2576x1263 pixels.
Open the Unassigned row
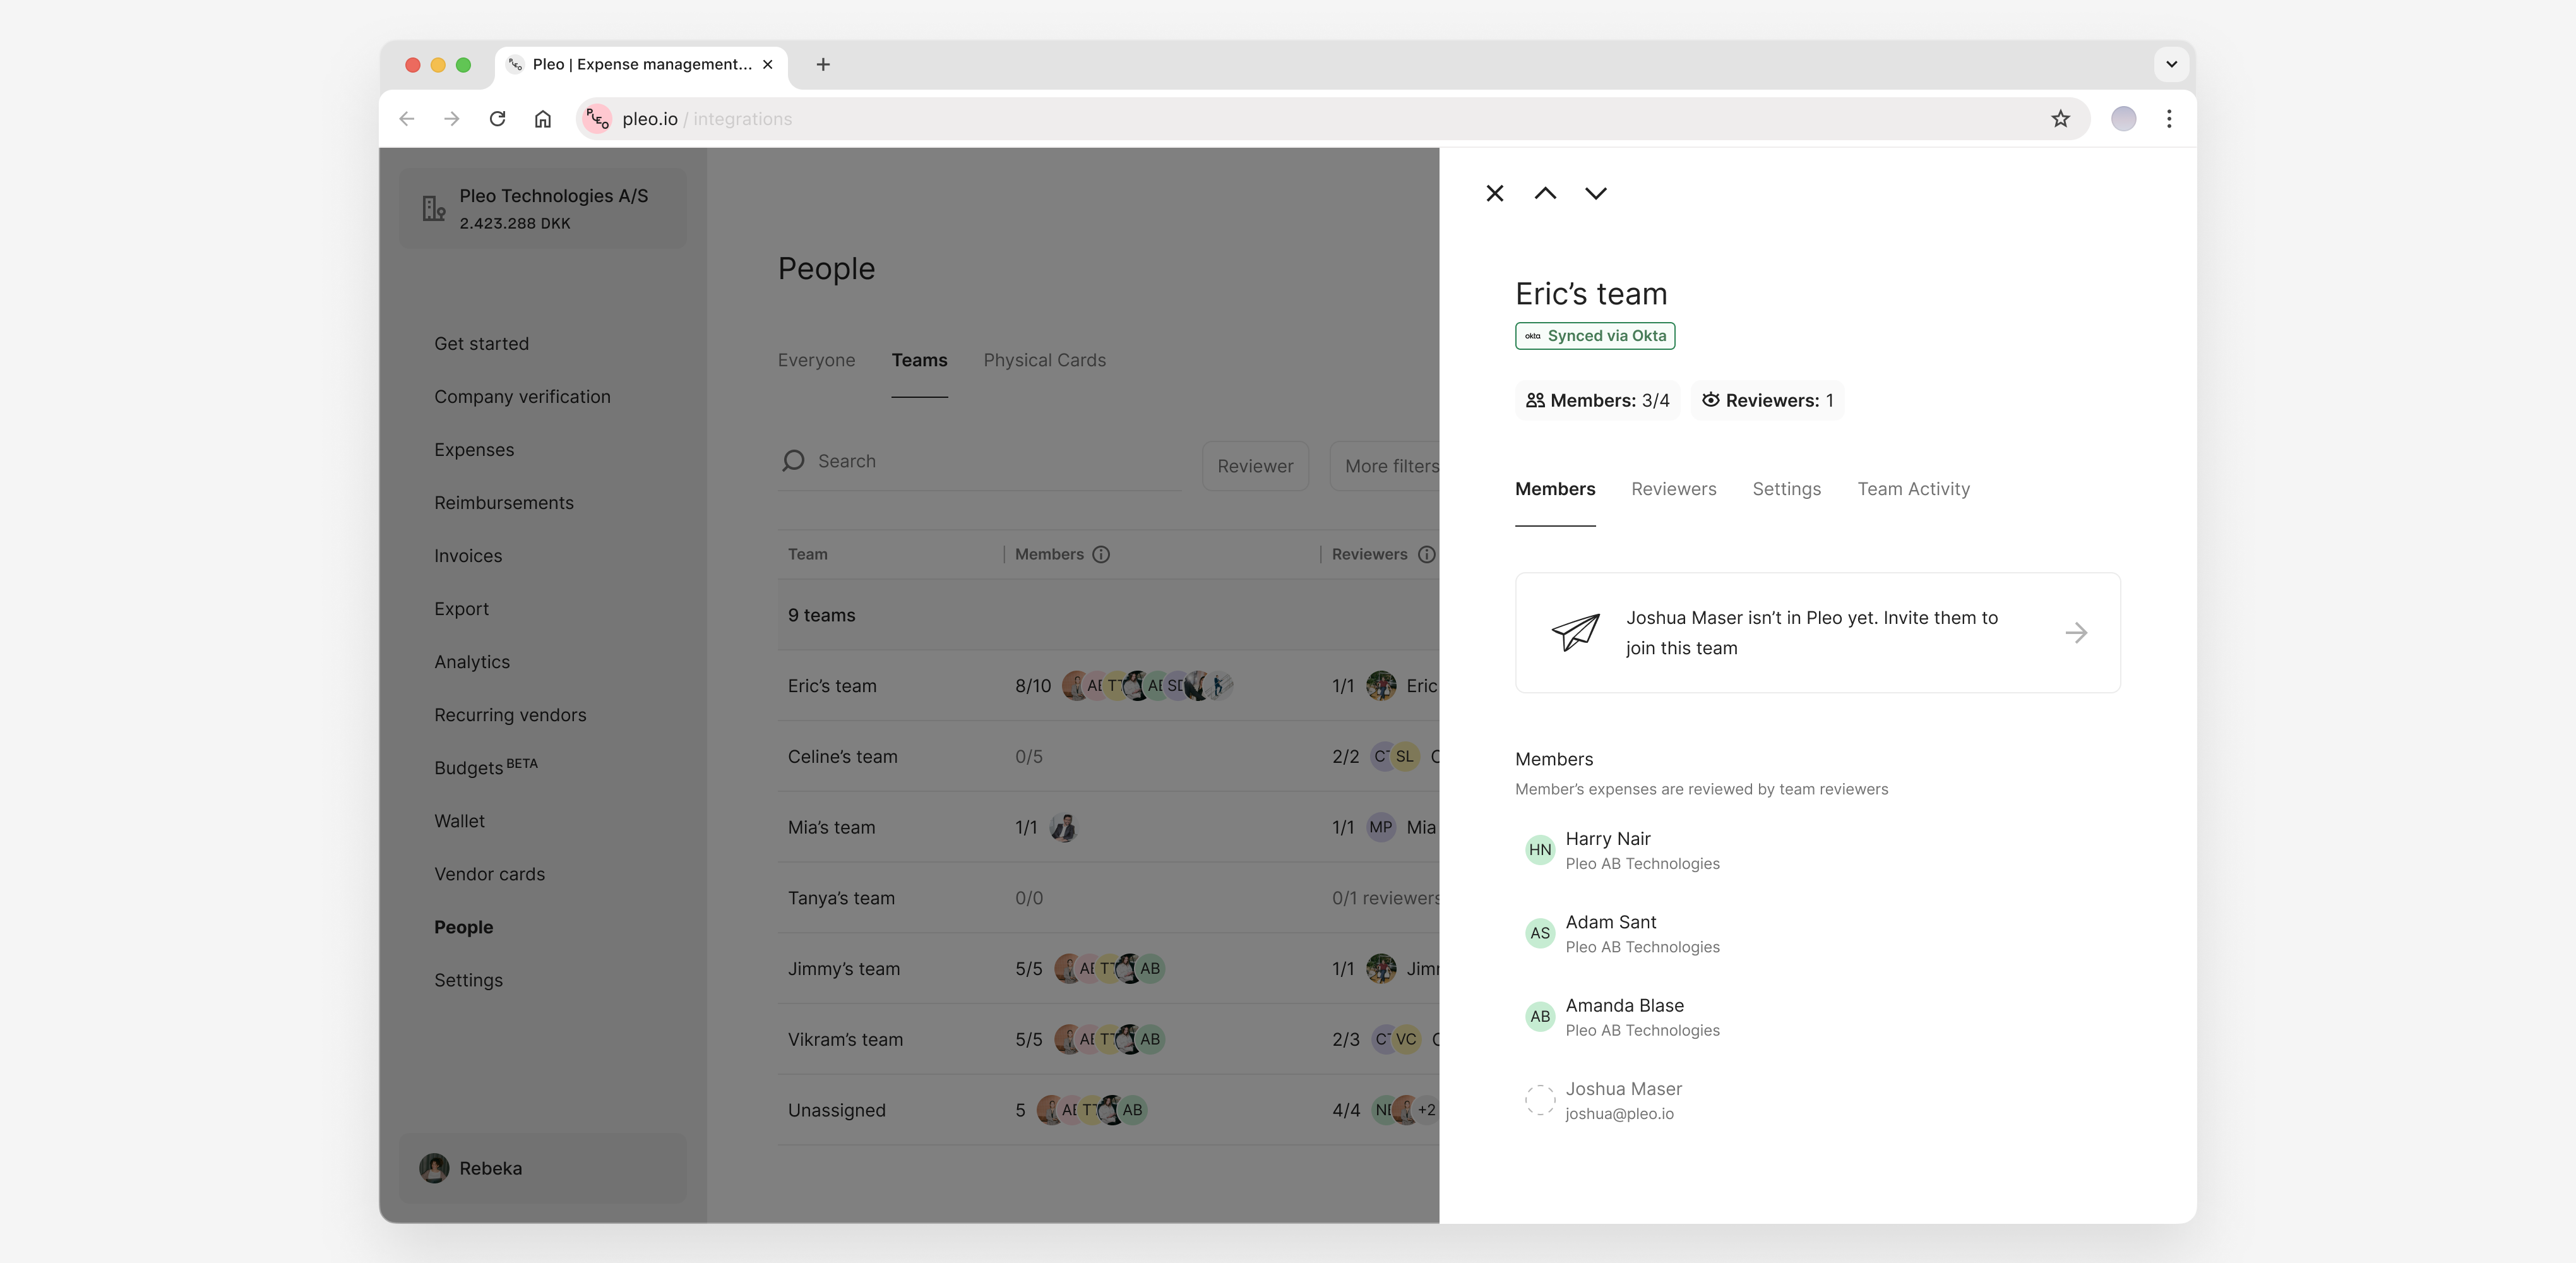tap(1108, 1110)
